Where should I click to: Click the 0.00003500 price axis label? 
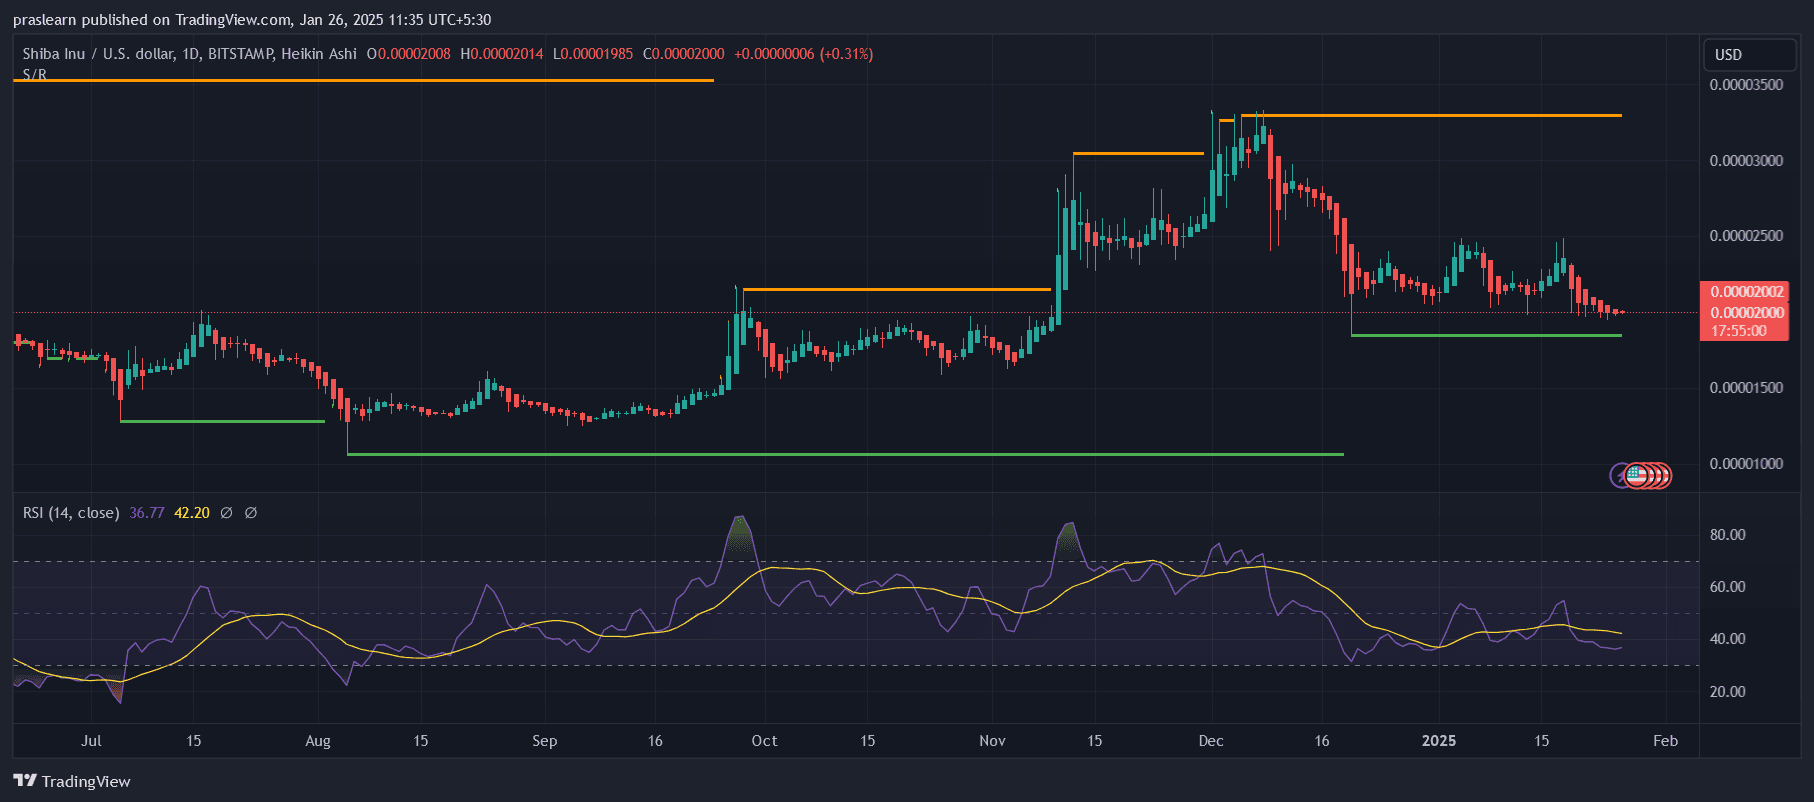pyautogui.click(x=1746, y=85)
